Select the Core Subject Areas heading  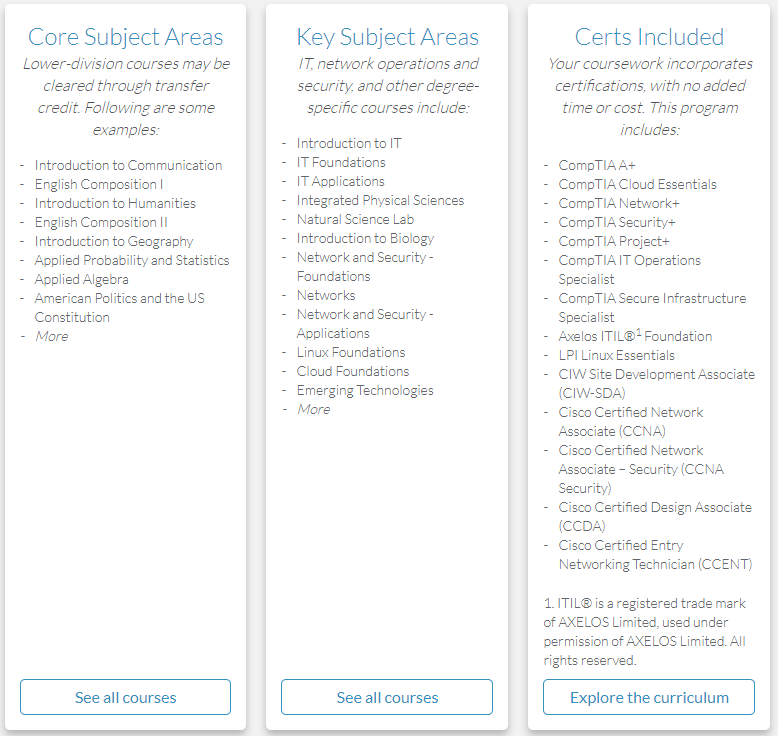tap(126, 37)
